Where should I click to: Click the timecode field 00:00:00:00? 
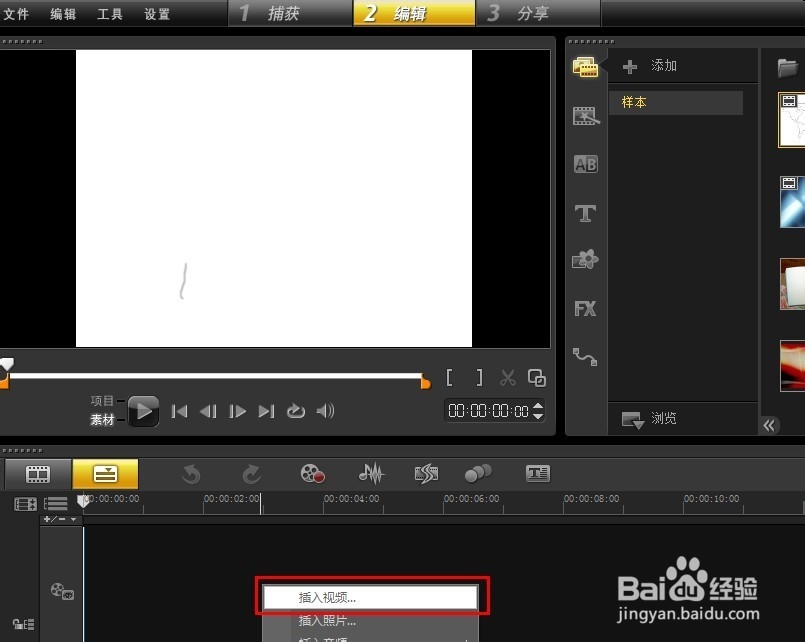point(488,411)
